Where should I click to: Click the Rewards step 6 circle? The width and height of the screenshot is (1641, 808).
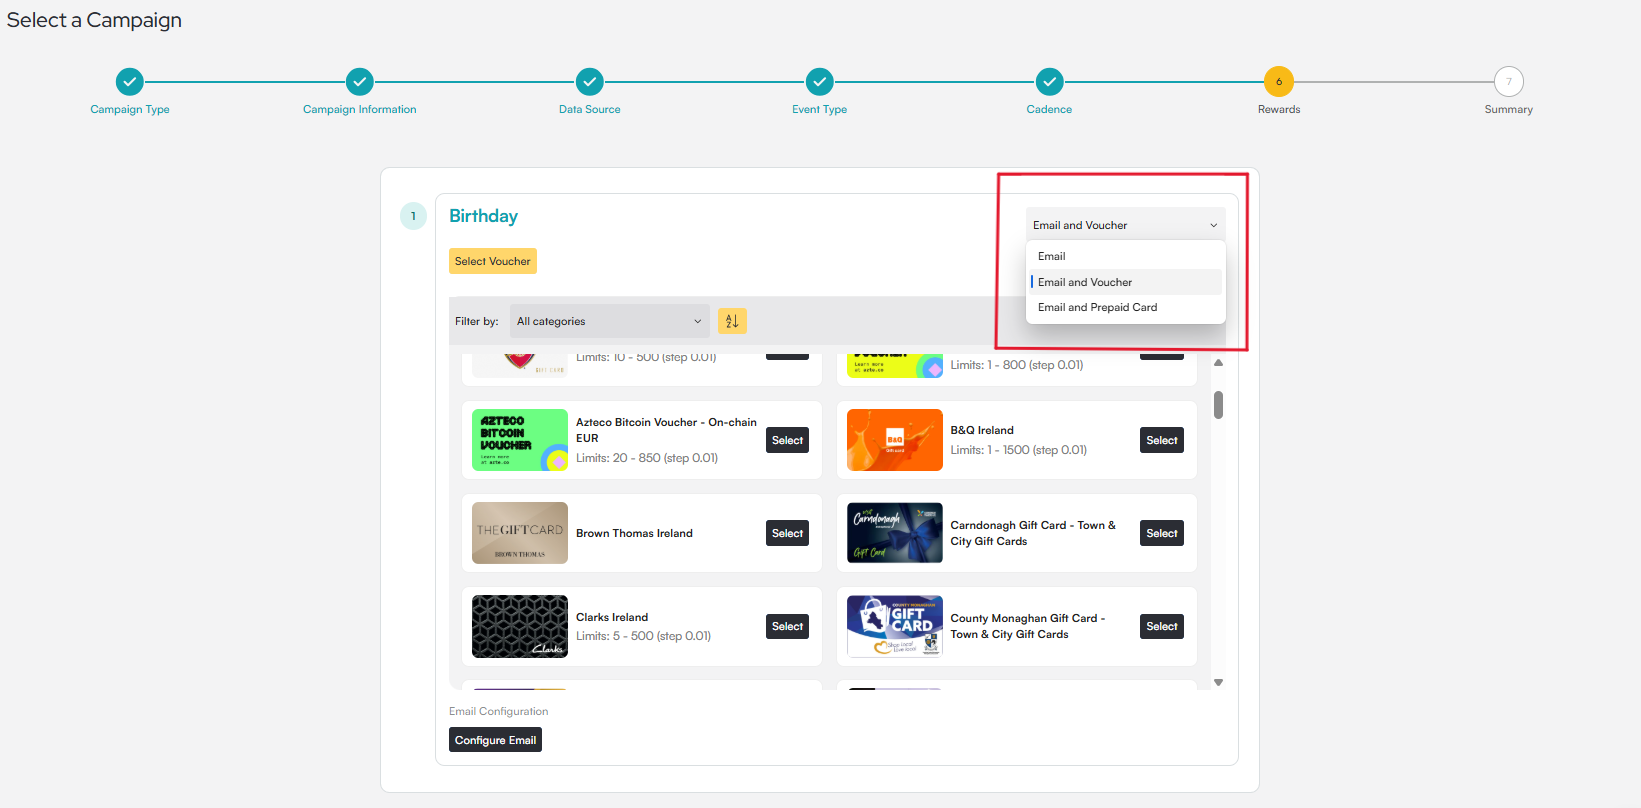pyautogui.click(x=1279, y=82)
